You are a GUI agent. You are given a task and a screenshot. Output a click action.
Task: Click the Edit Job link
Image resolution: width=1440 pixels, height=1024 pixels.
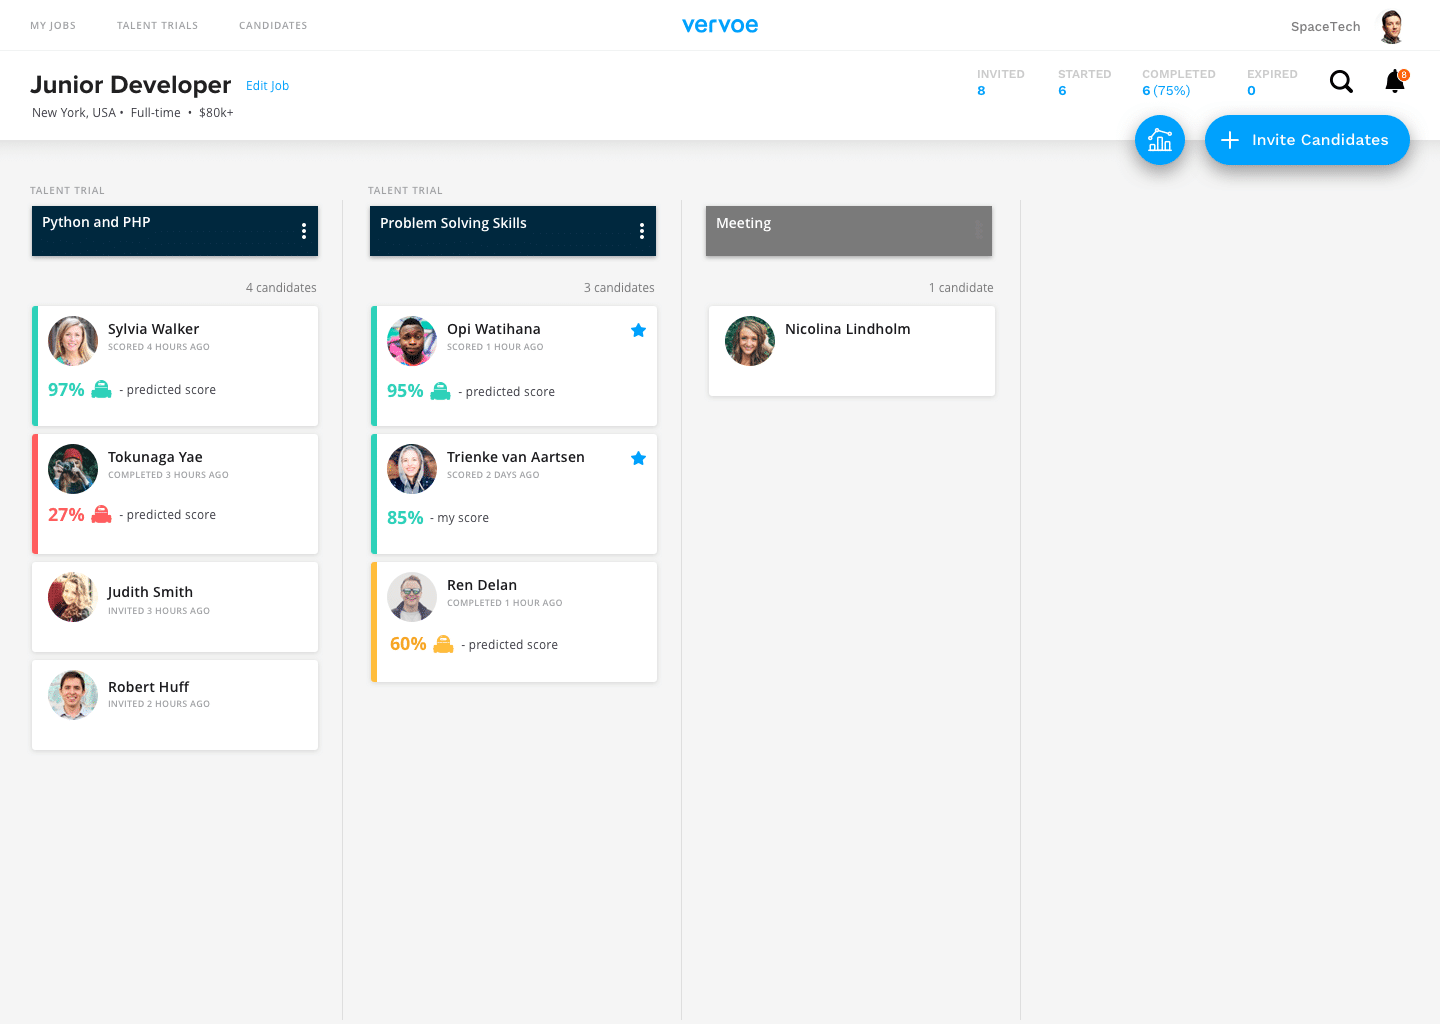(x=267, y=86)
